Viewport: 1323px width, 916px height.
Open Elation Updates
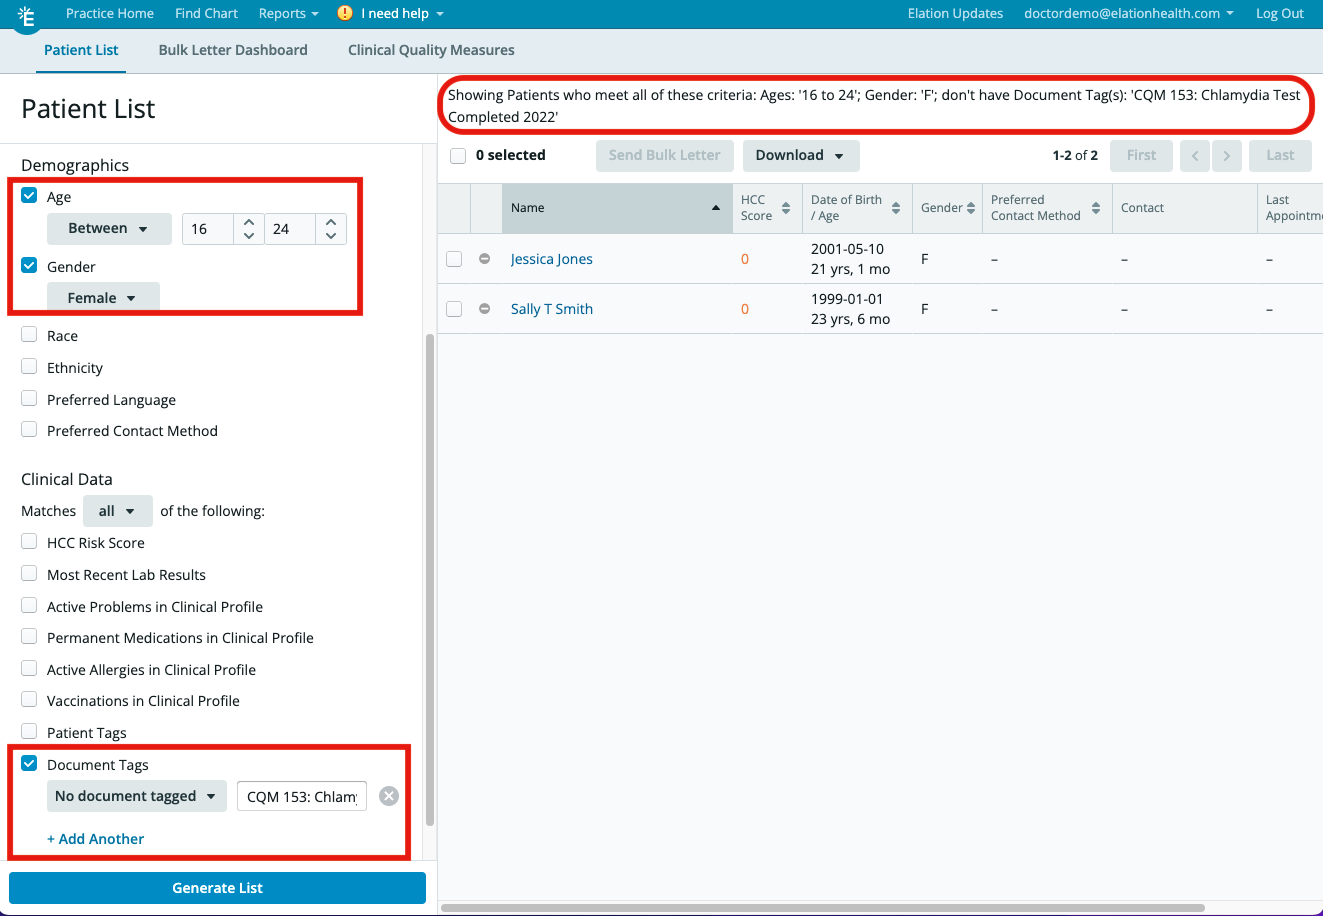point(955,13)
